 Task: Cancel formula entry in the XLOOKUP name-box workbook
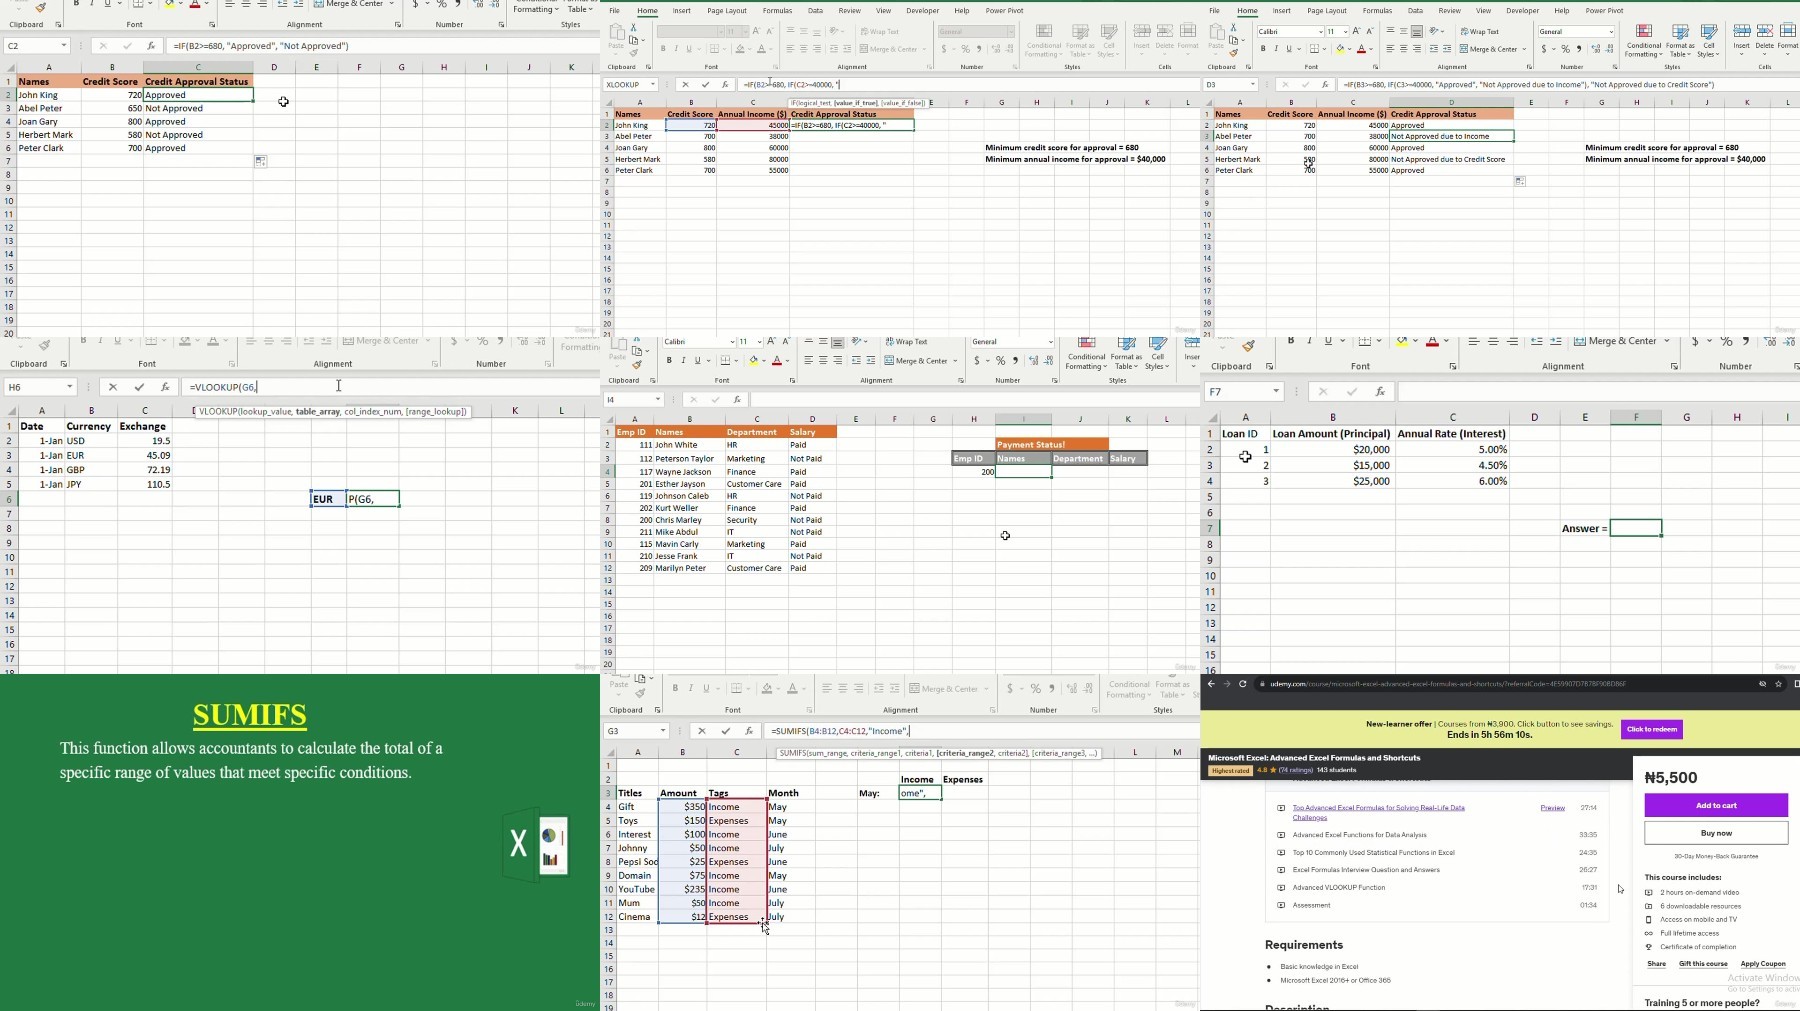687,85
